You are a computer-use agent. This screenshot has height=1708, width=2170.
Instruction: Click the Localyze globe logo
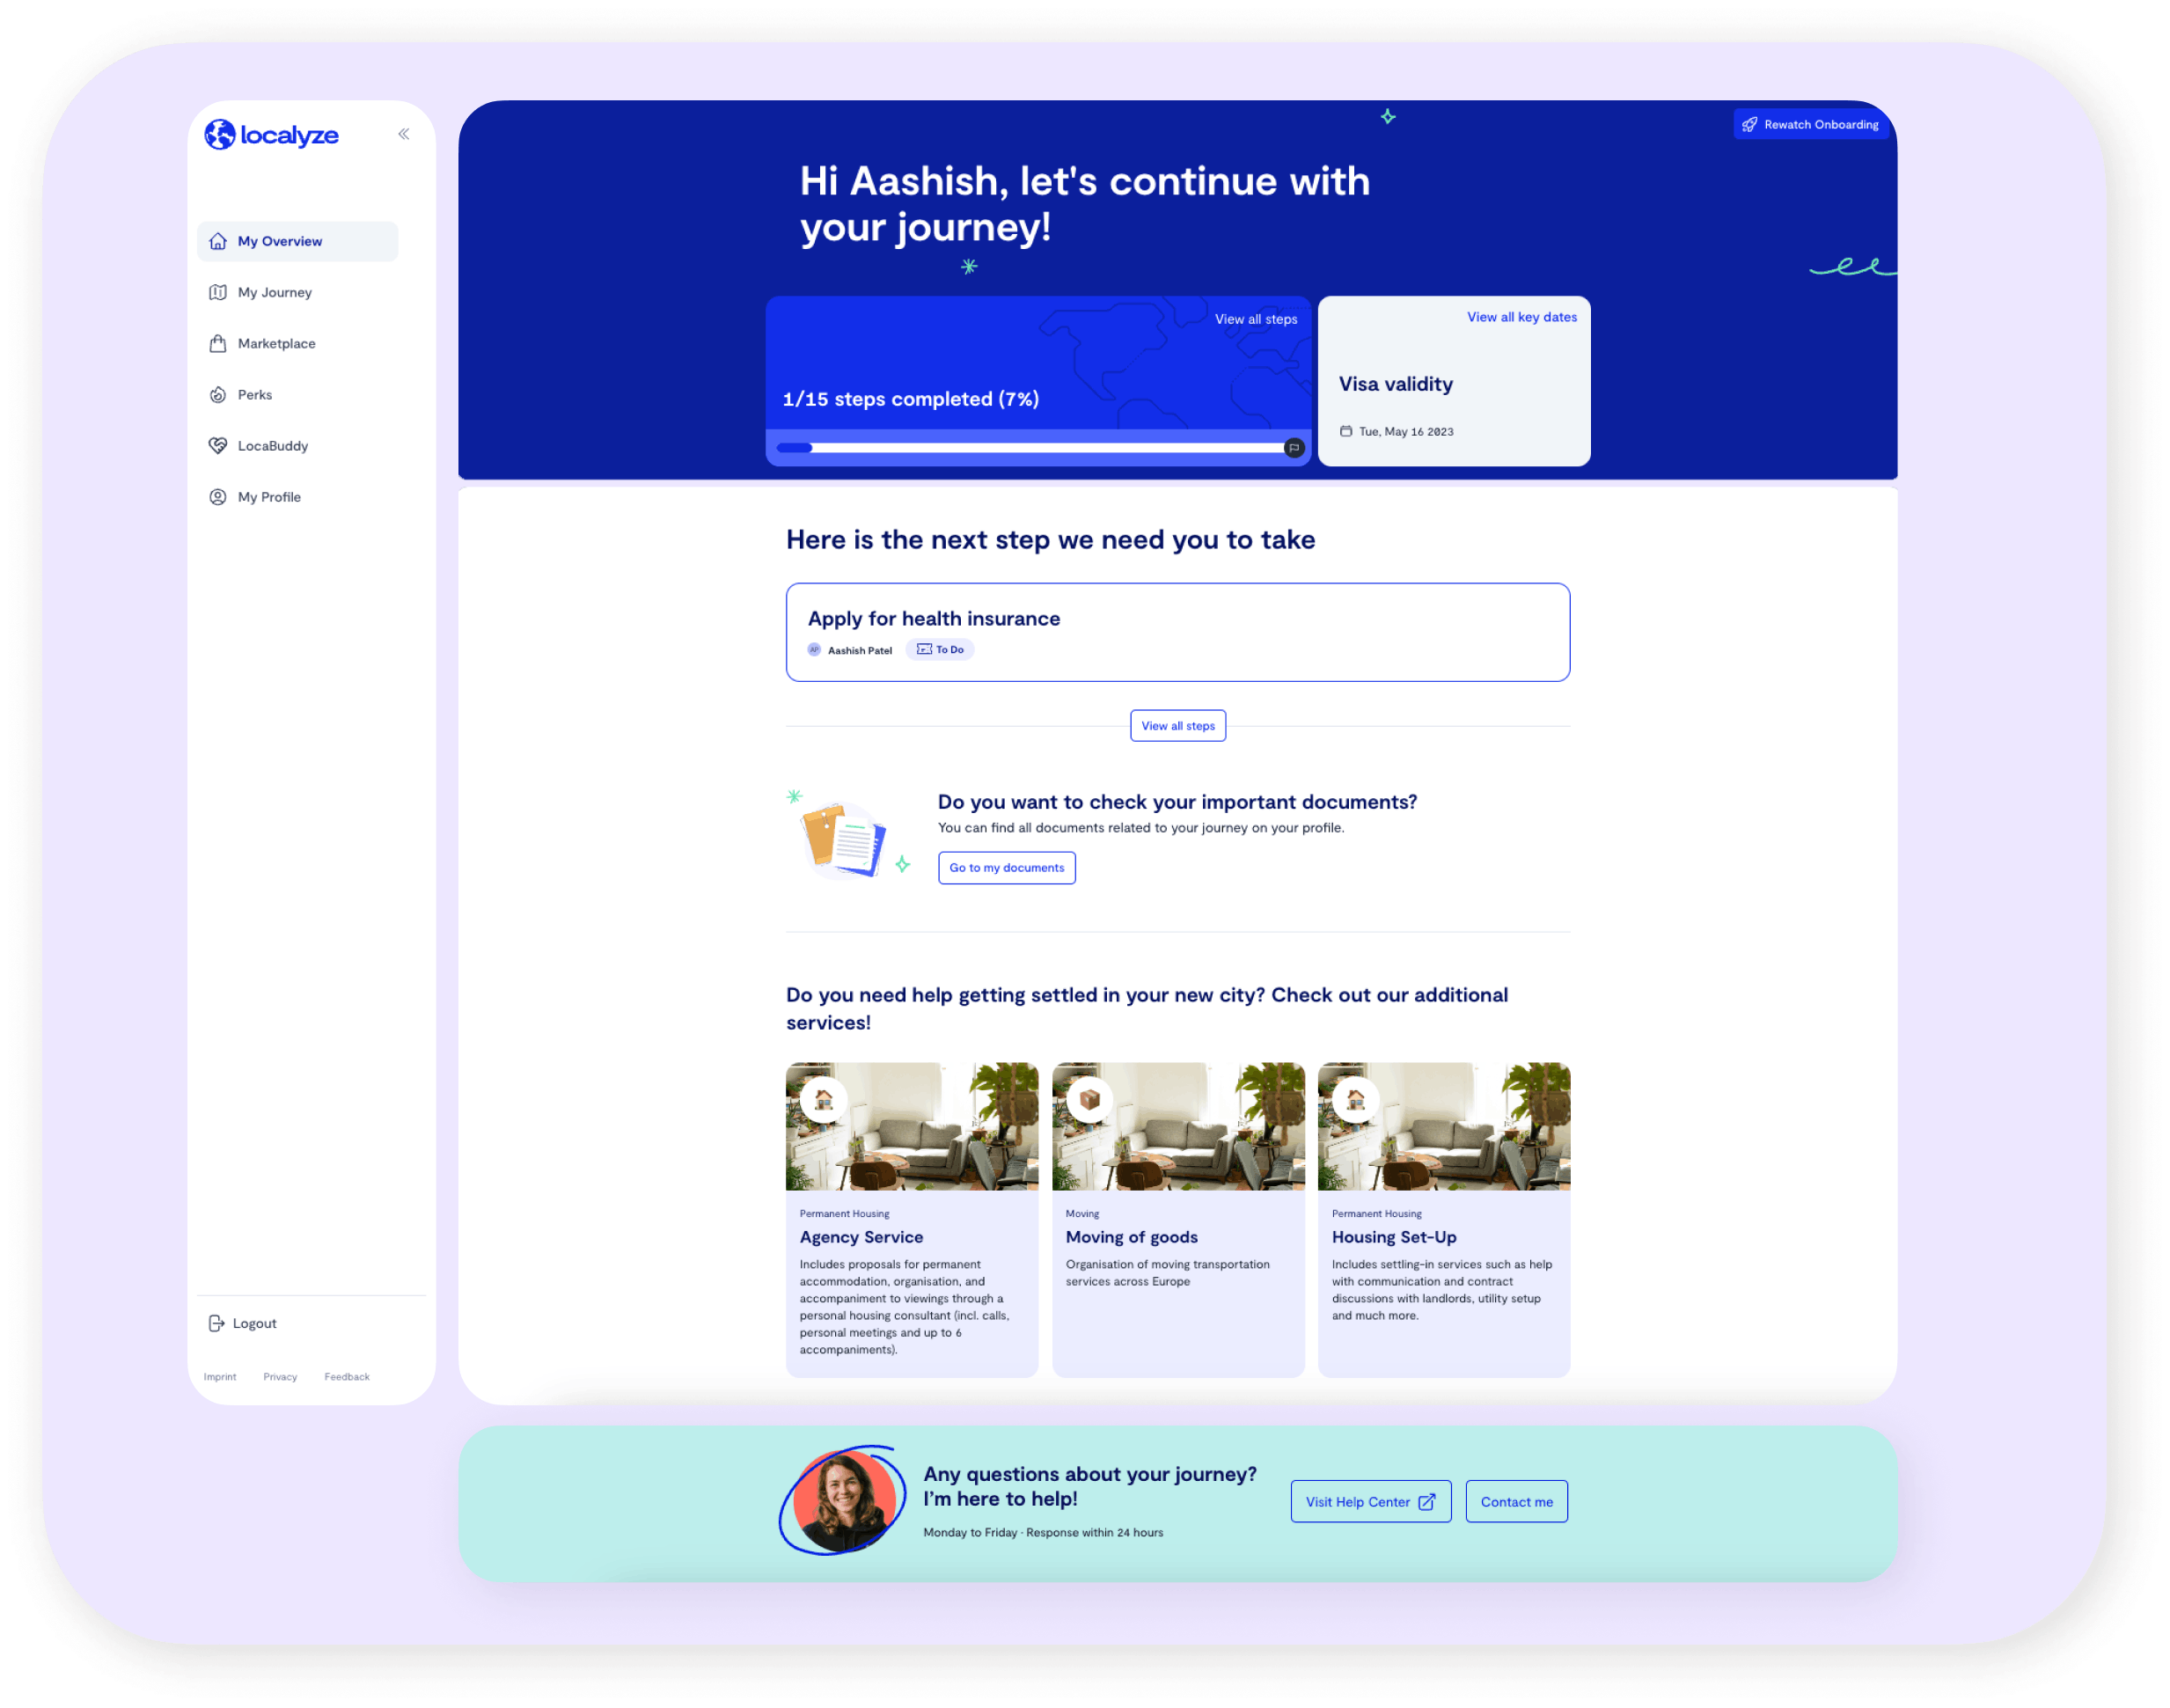pos(220,134)
